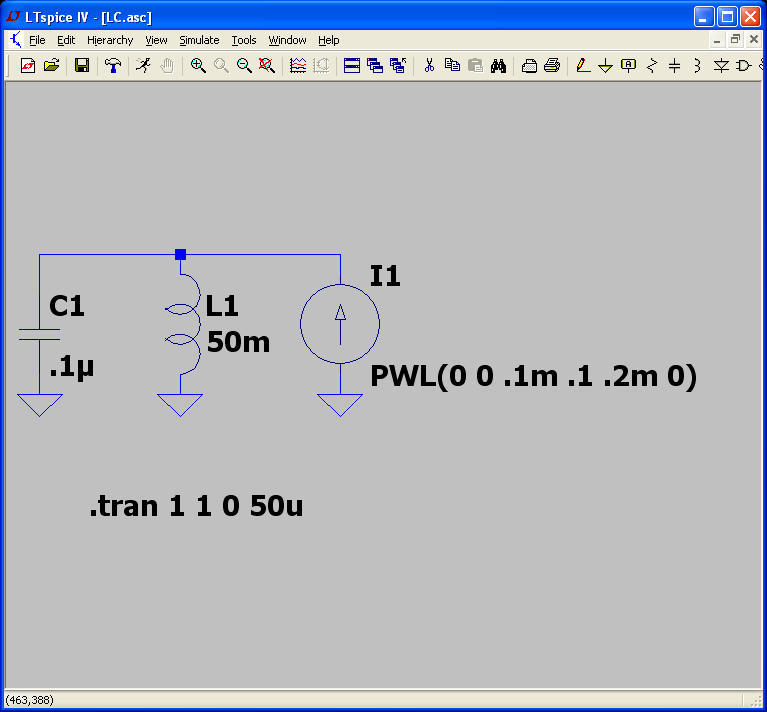Click the Cut scissors icon
Viewport: 767px width, 712px height.
[x=429, y=66]
